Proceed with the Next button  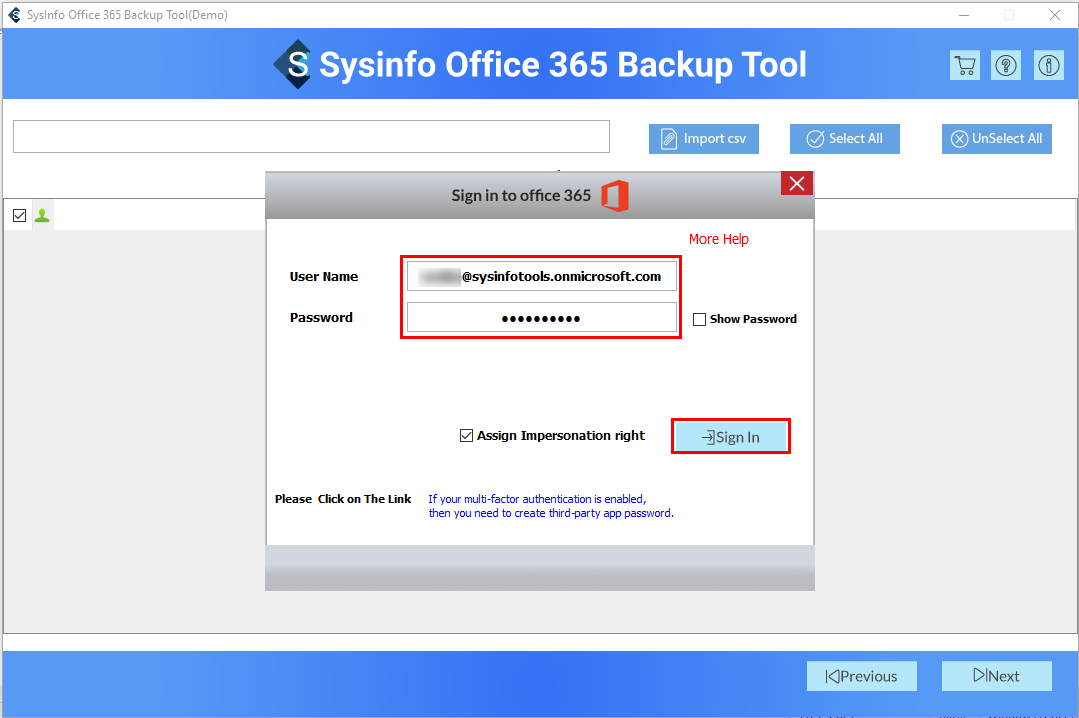[996, 676]
